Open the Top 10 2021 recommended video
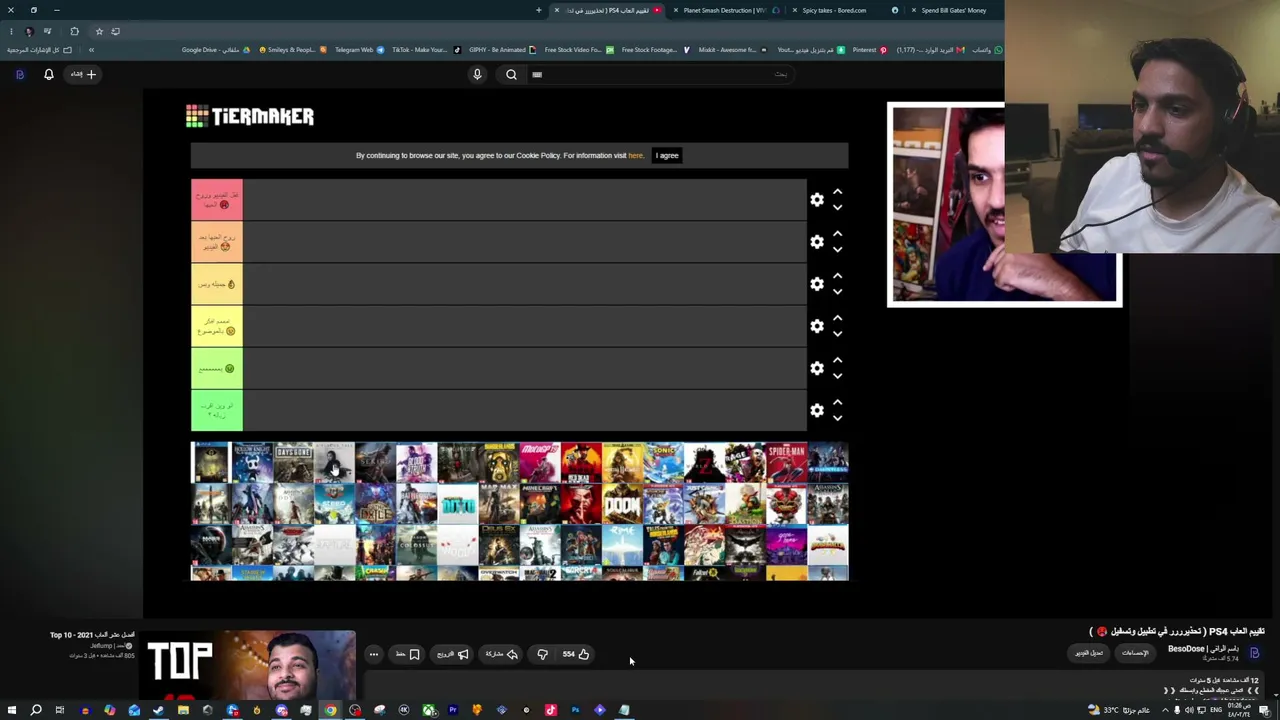The height and width of the screenshot is (720, 1280). tap(250, 665)
